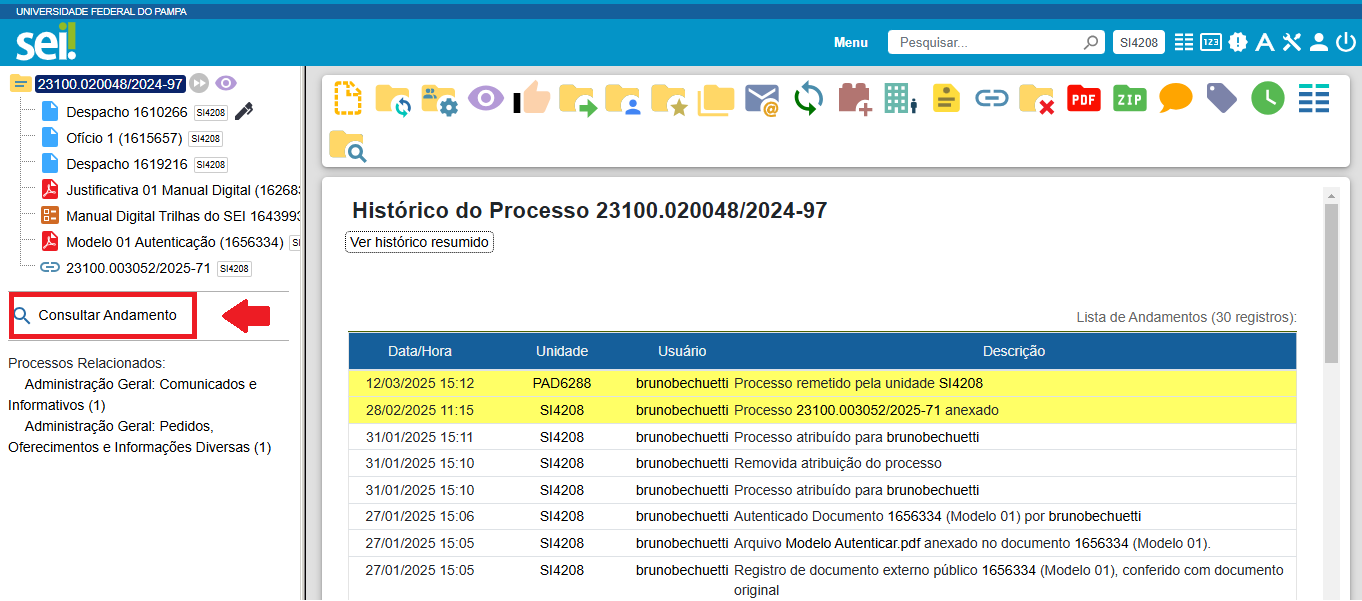Click the orange comment bubble icon
The width and height of the screenshot is (1362, 601).
click(1175, 98)
